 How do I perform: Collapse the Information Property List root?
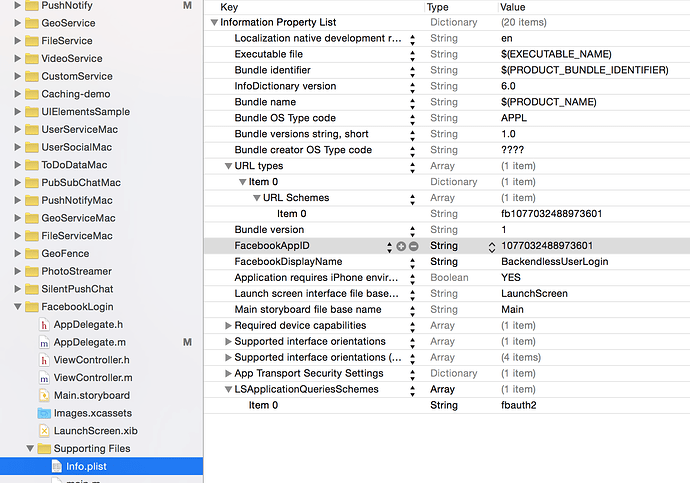pos(214,22)
